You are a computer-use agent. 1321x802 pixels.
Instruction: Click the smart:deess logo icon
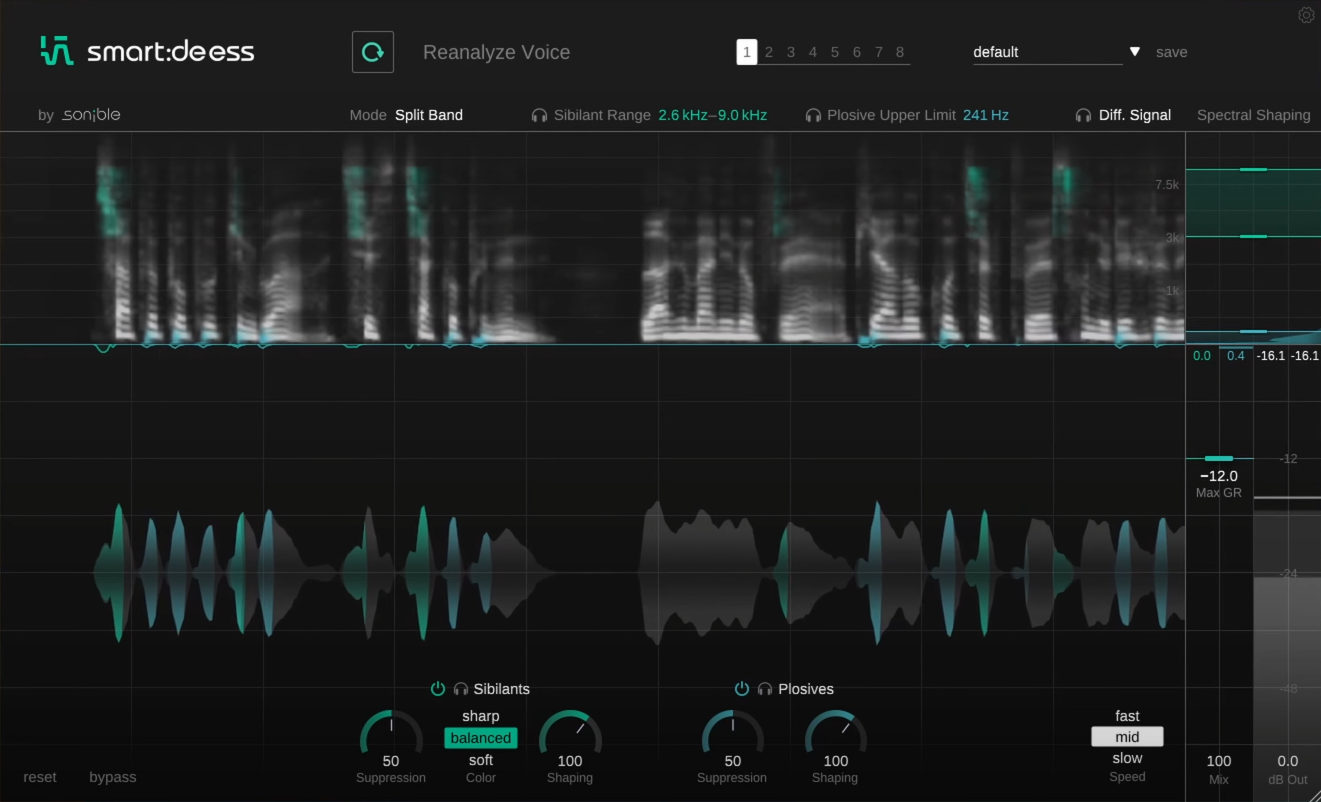point(57,51)
